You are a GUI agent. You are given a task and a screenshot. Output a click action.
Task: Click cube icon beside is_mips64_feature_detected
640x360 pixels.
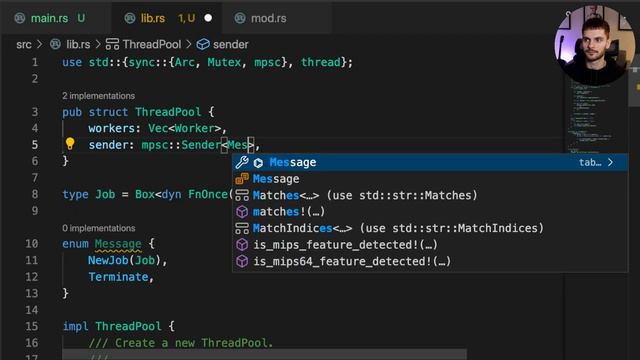(x=242, y=261)
